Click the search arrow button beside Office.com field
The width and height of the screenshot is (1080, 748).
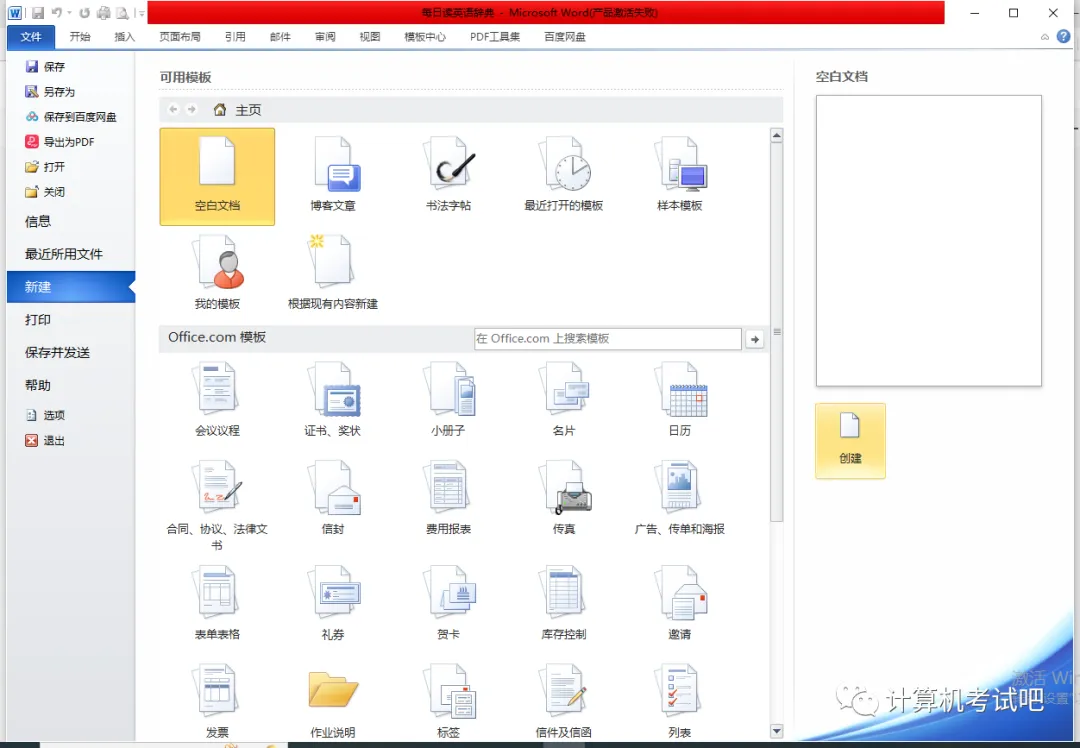755,339
